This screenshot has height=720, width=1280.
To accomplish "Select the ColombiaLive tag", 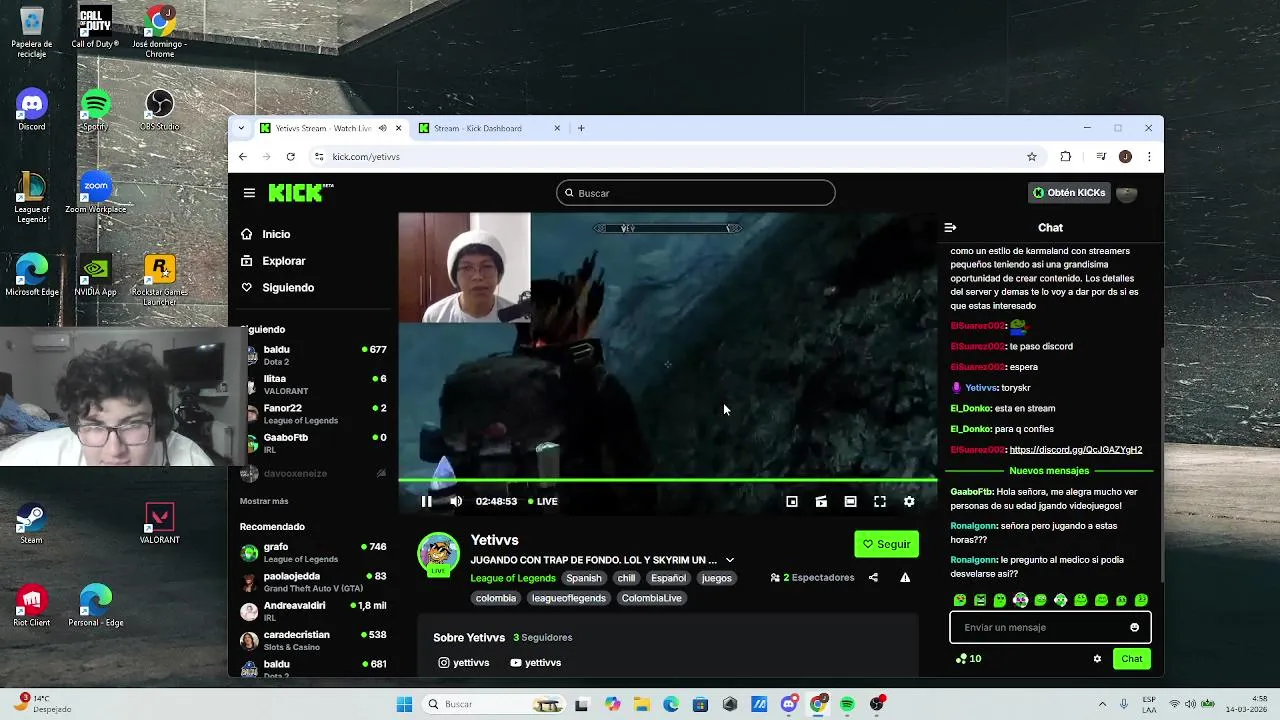I will (x=651, y=598).
